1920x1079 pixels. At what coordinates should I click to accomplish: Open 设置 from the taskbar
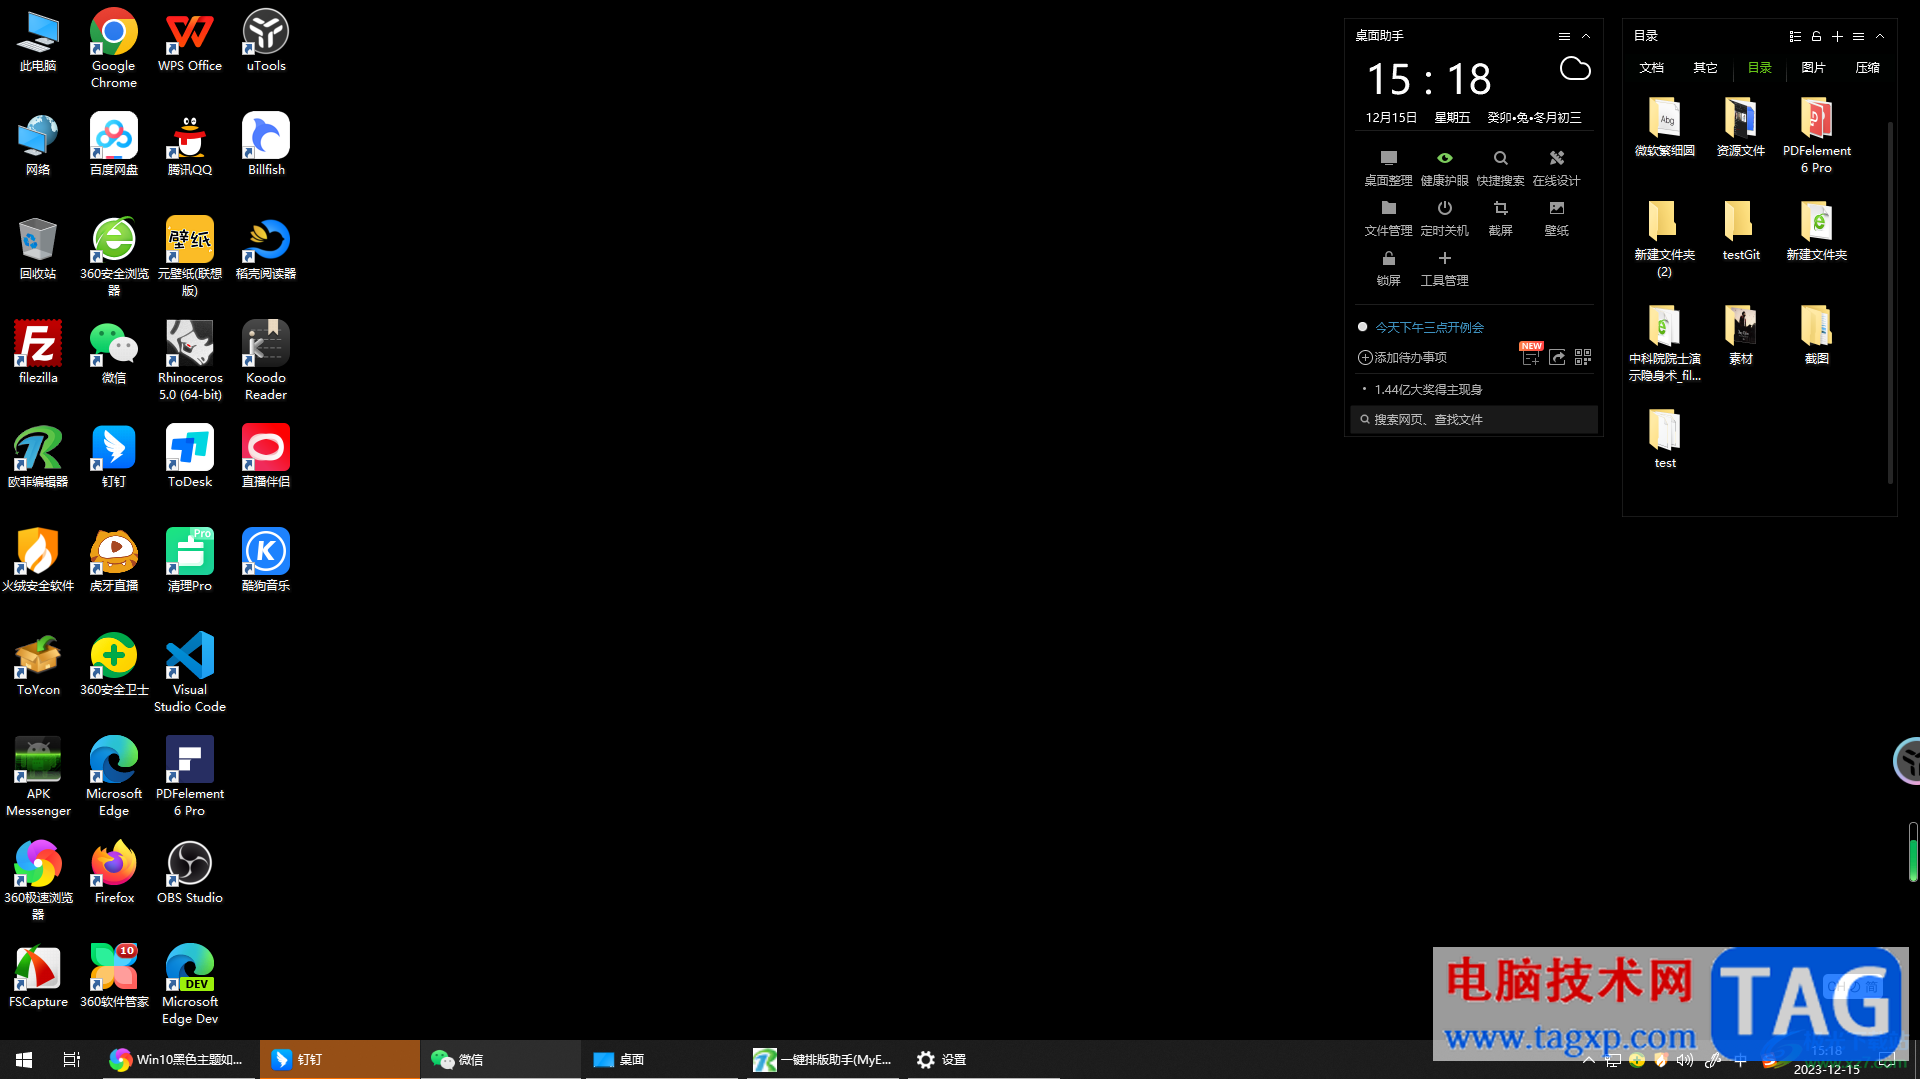[x=984, y=1059]
